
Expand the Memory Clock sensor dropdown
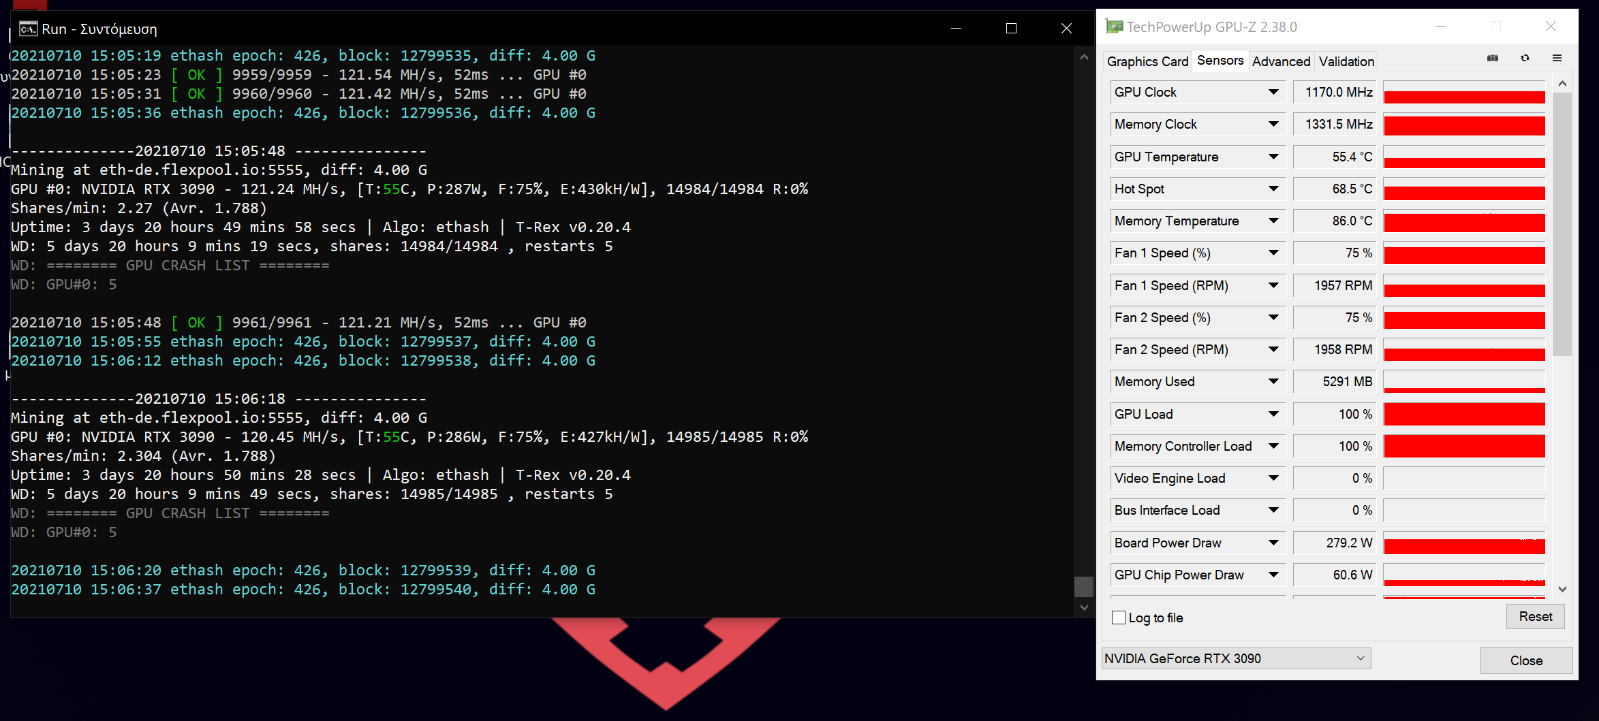[1273, 124]
